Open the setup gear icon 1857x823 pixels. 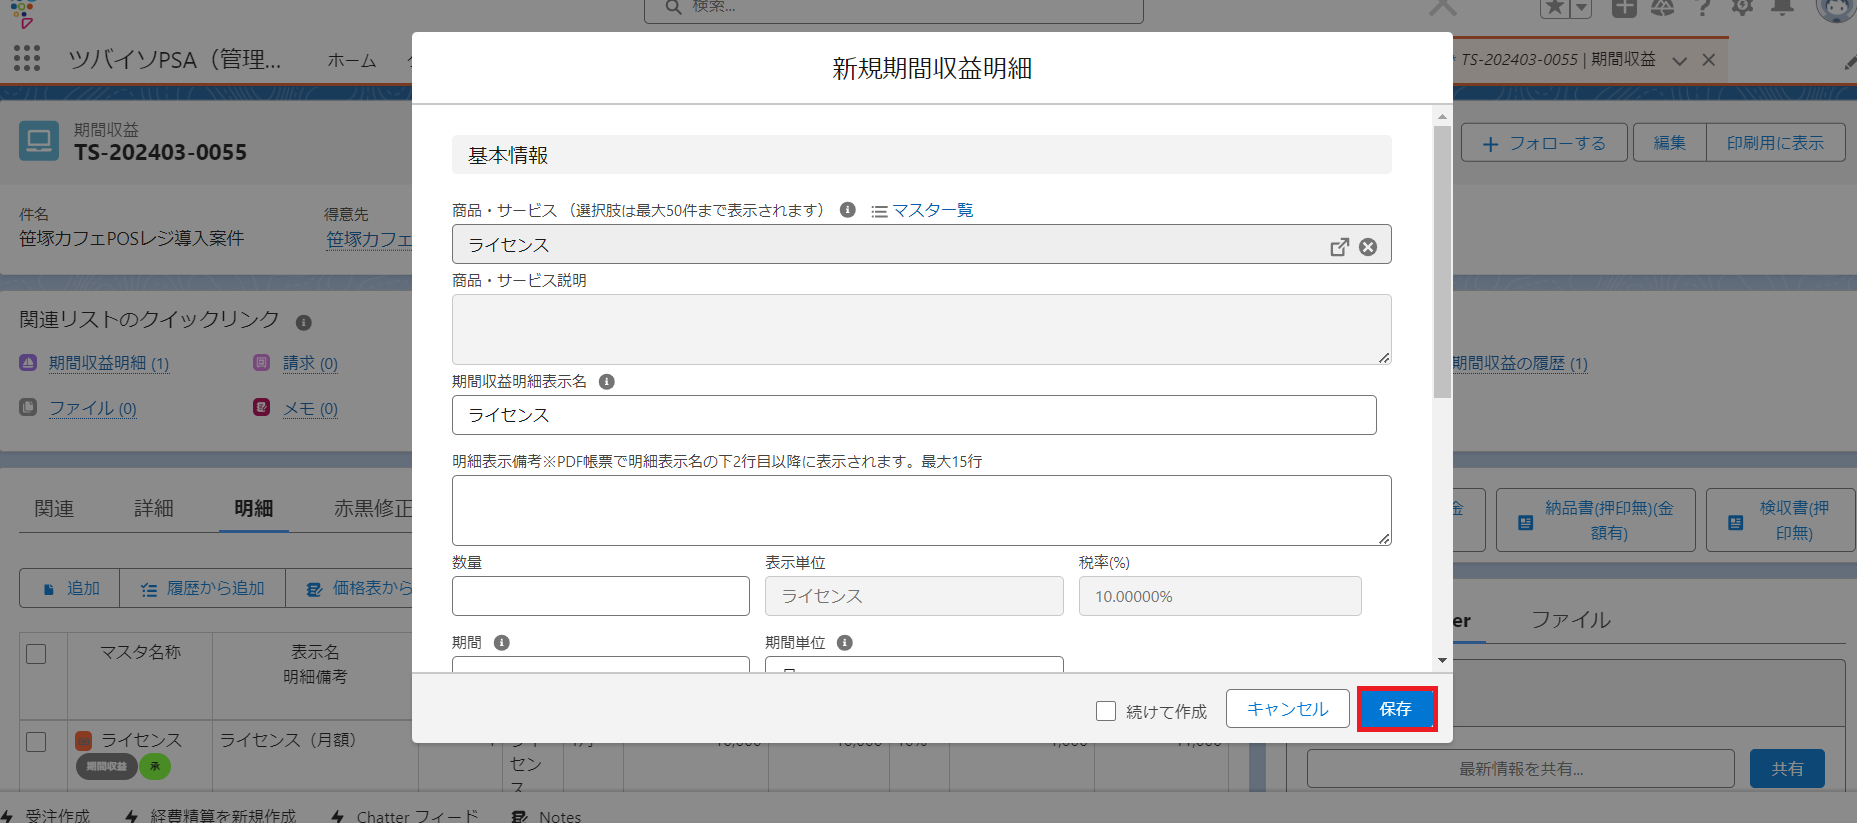pyautogui.click(x=1742, y=8)
